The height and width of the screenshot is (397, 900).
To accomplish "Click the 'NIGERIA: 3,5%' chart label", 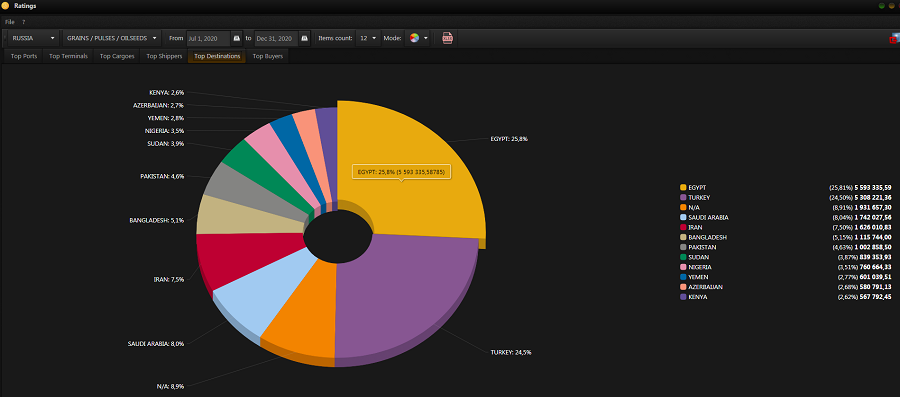I will click(x=165, y=131).
